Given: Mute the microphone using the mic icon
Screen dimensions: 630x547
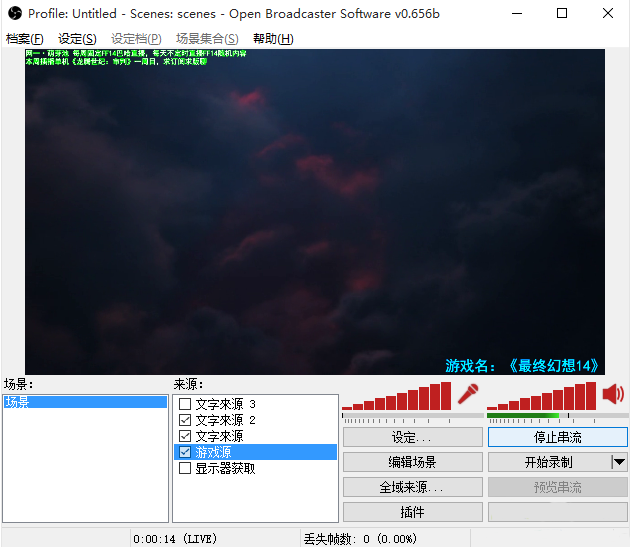Looking at the screenshot, I should point(468,394).
